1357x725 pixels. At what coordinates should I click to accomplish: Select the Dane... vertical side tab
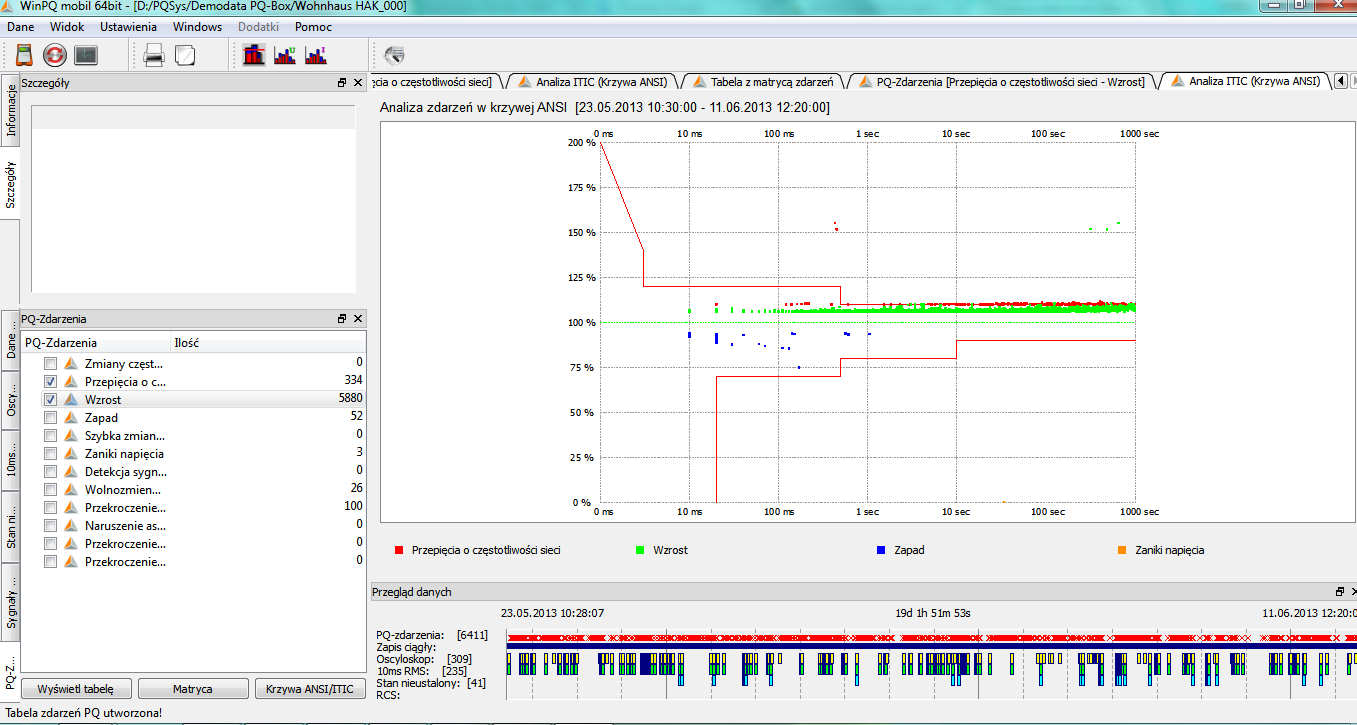[x=11, y=340]
